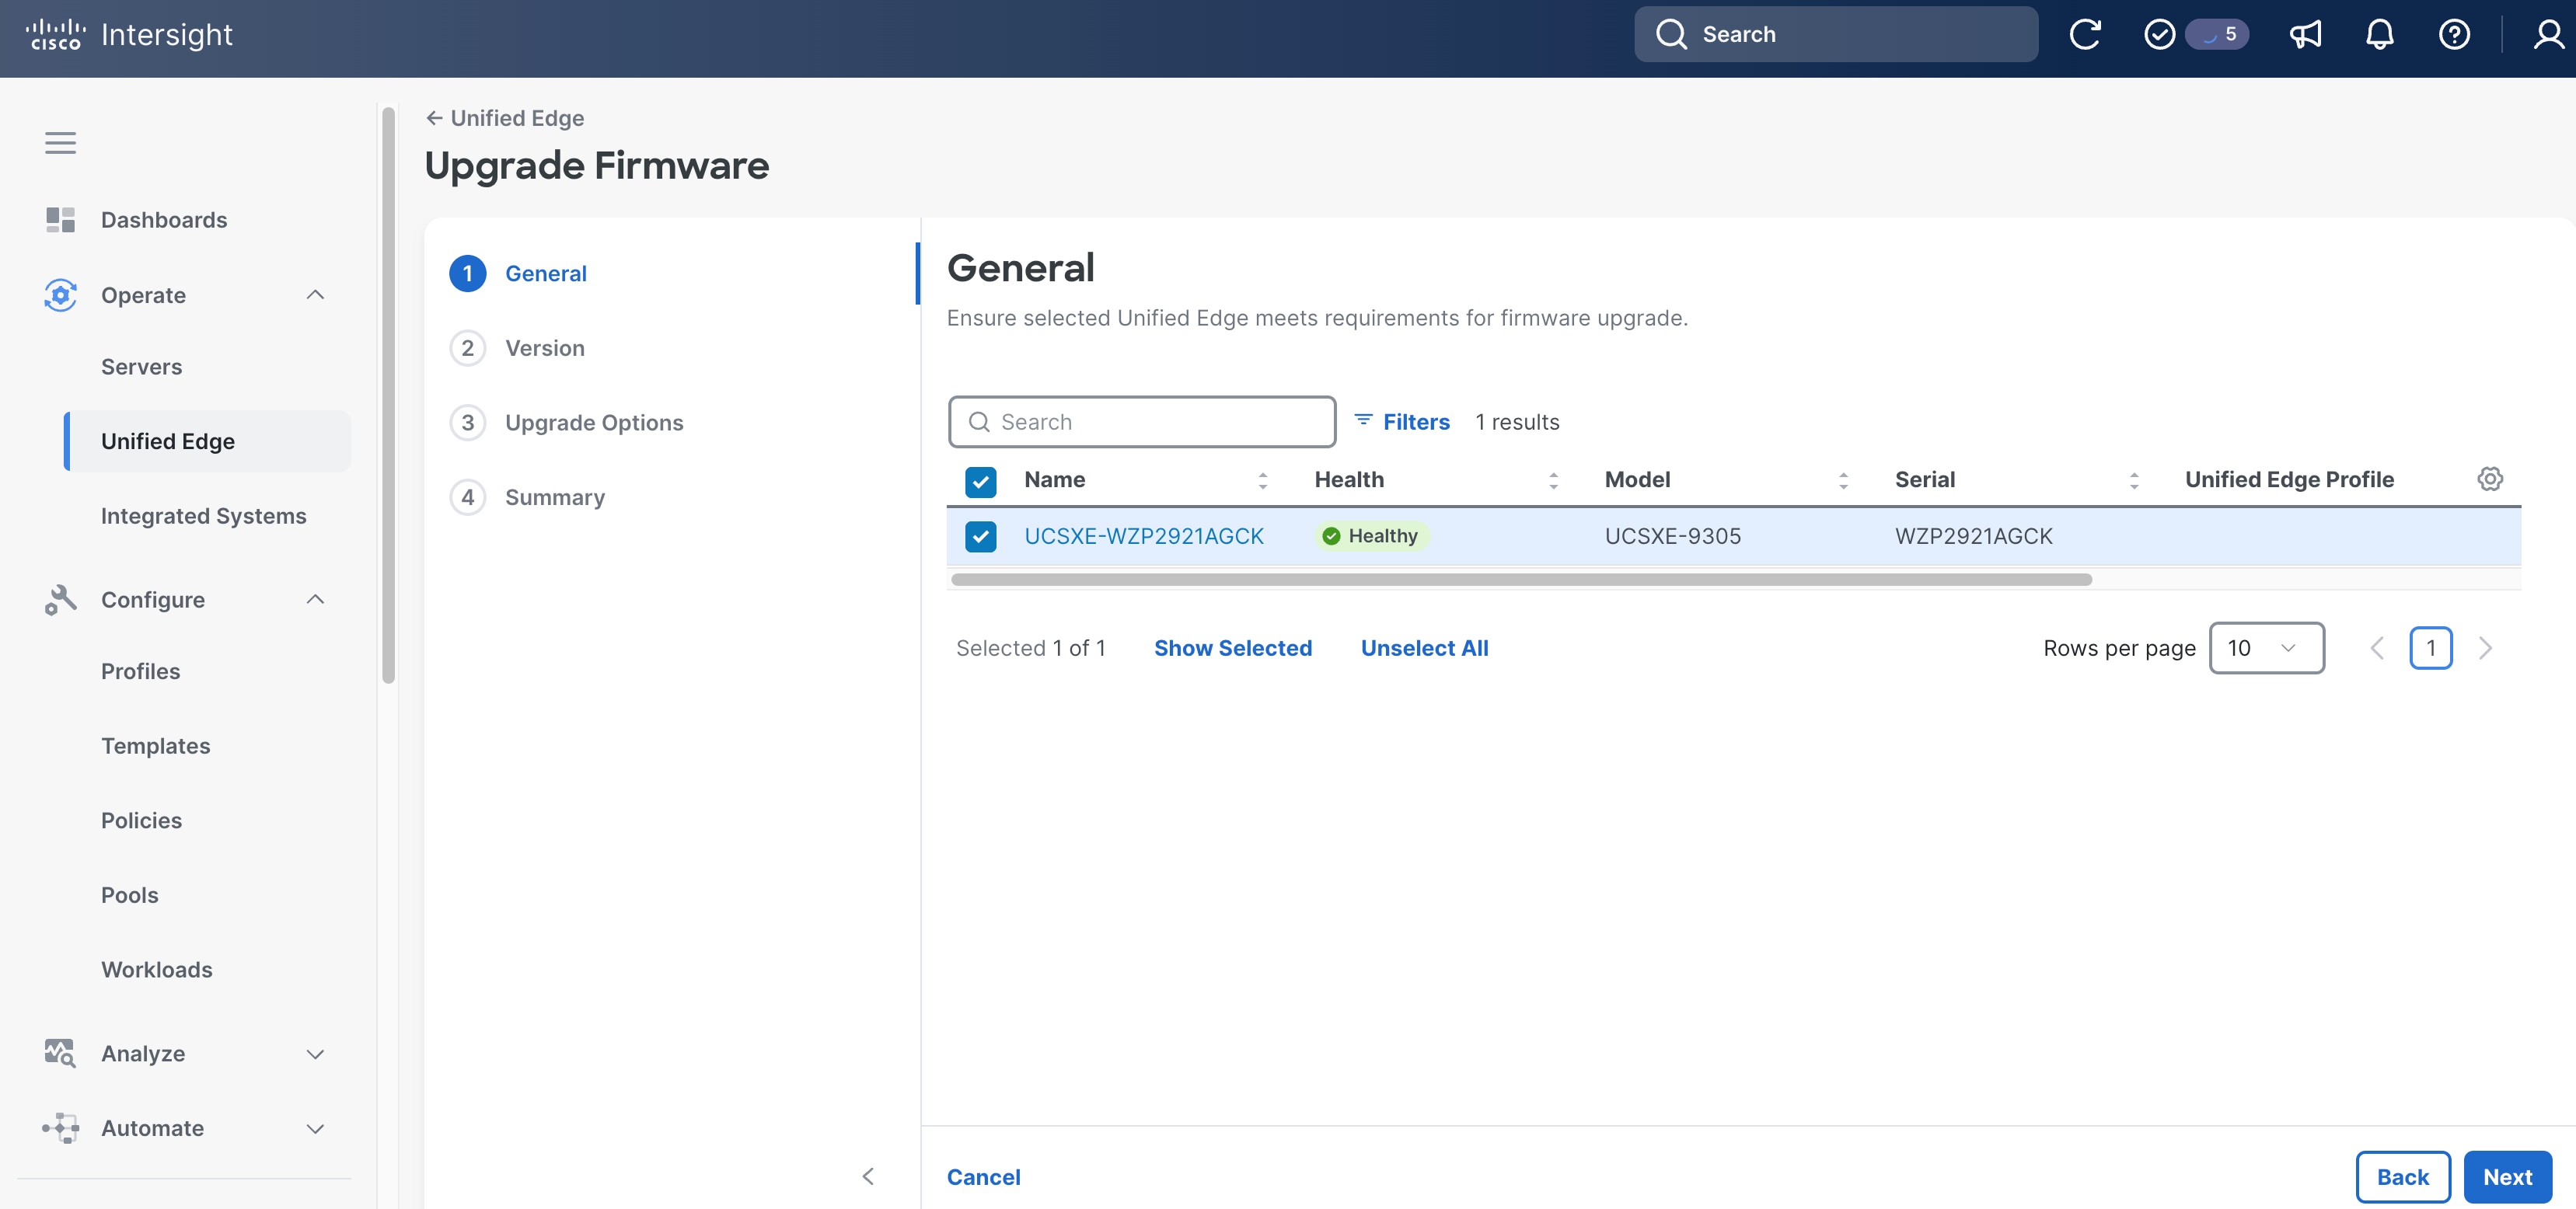The image size is (2576, 1209).
Task: Toggle the hamburger navigation menu
Action: 60,143
